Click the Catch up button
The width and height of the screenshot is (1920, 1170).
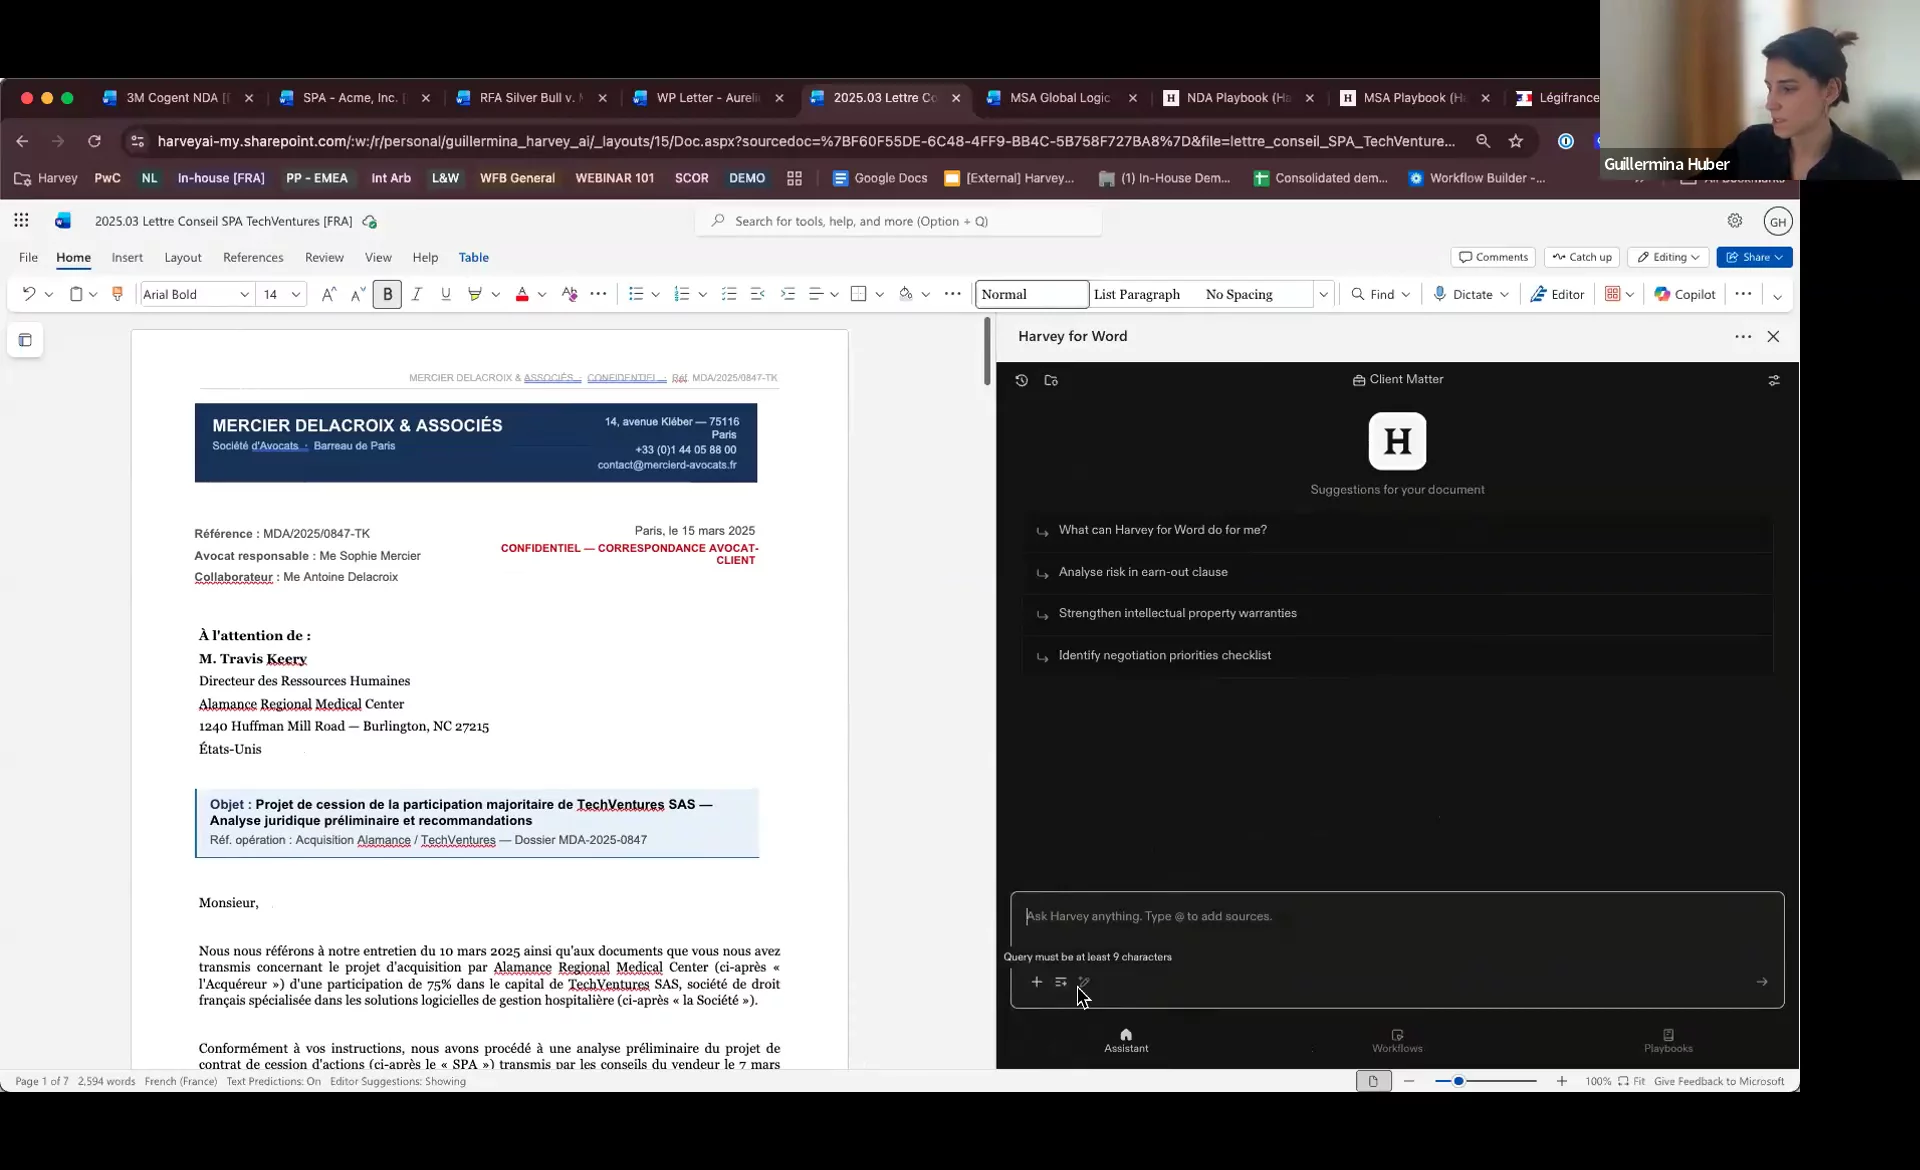(x=1582, y=257)
